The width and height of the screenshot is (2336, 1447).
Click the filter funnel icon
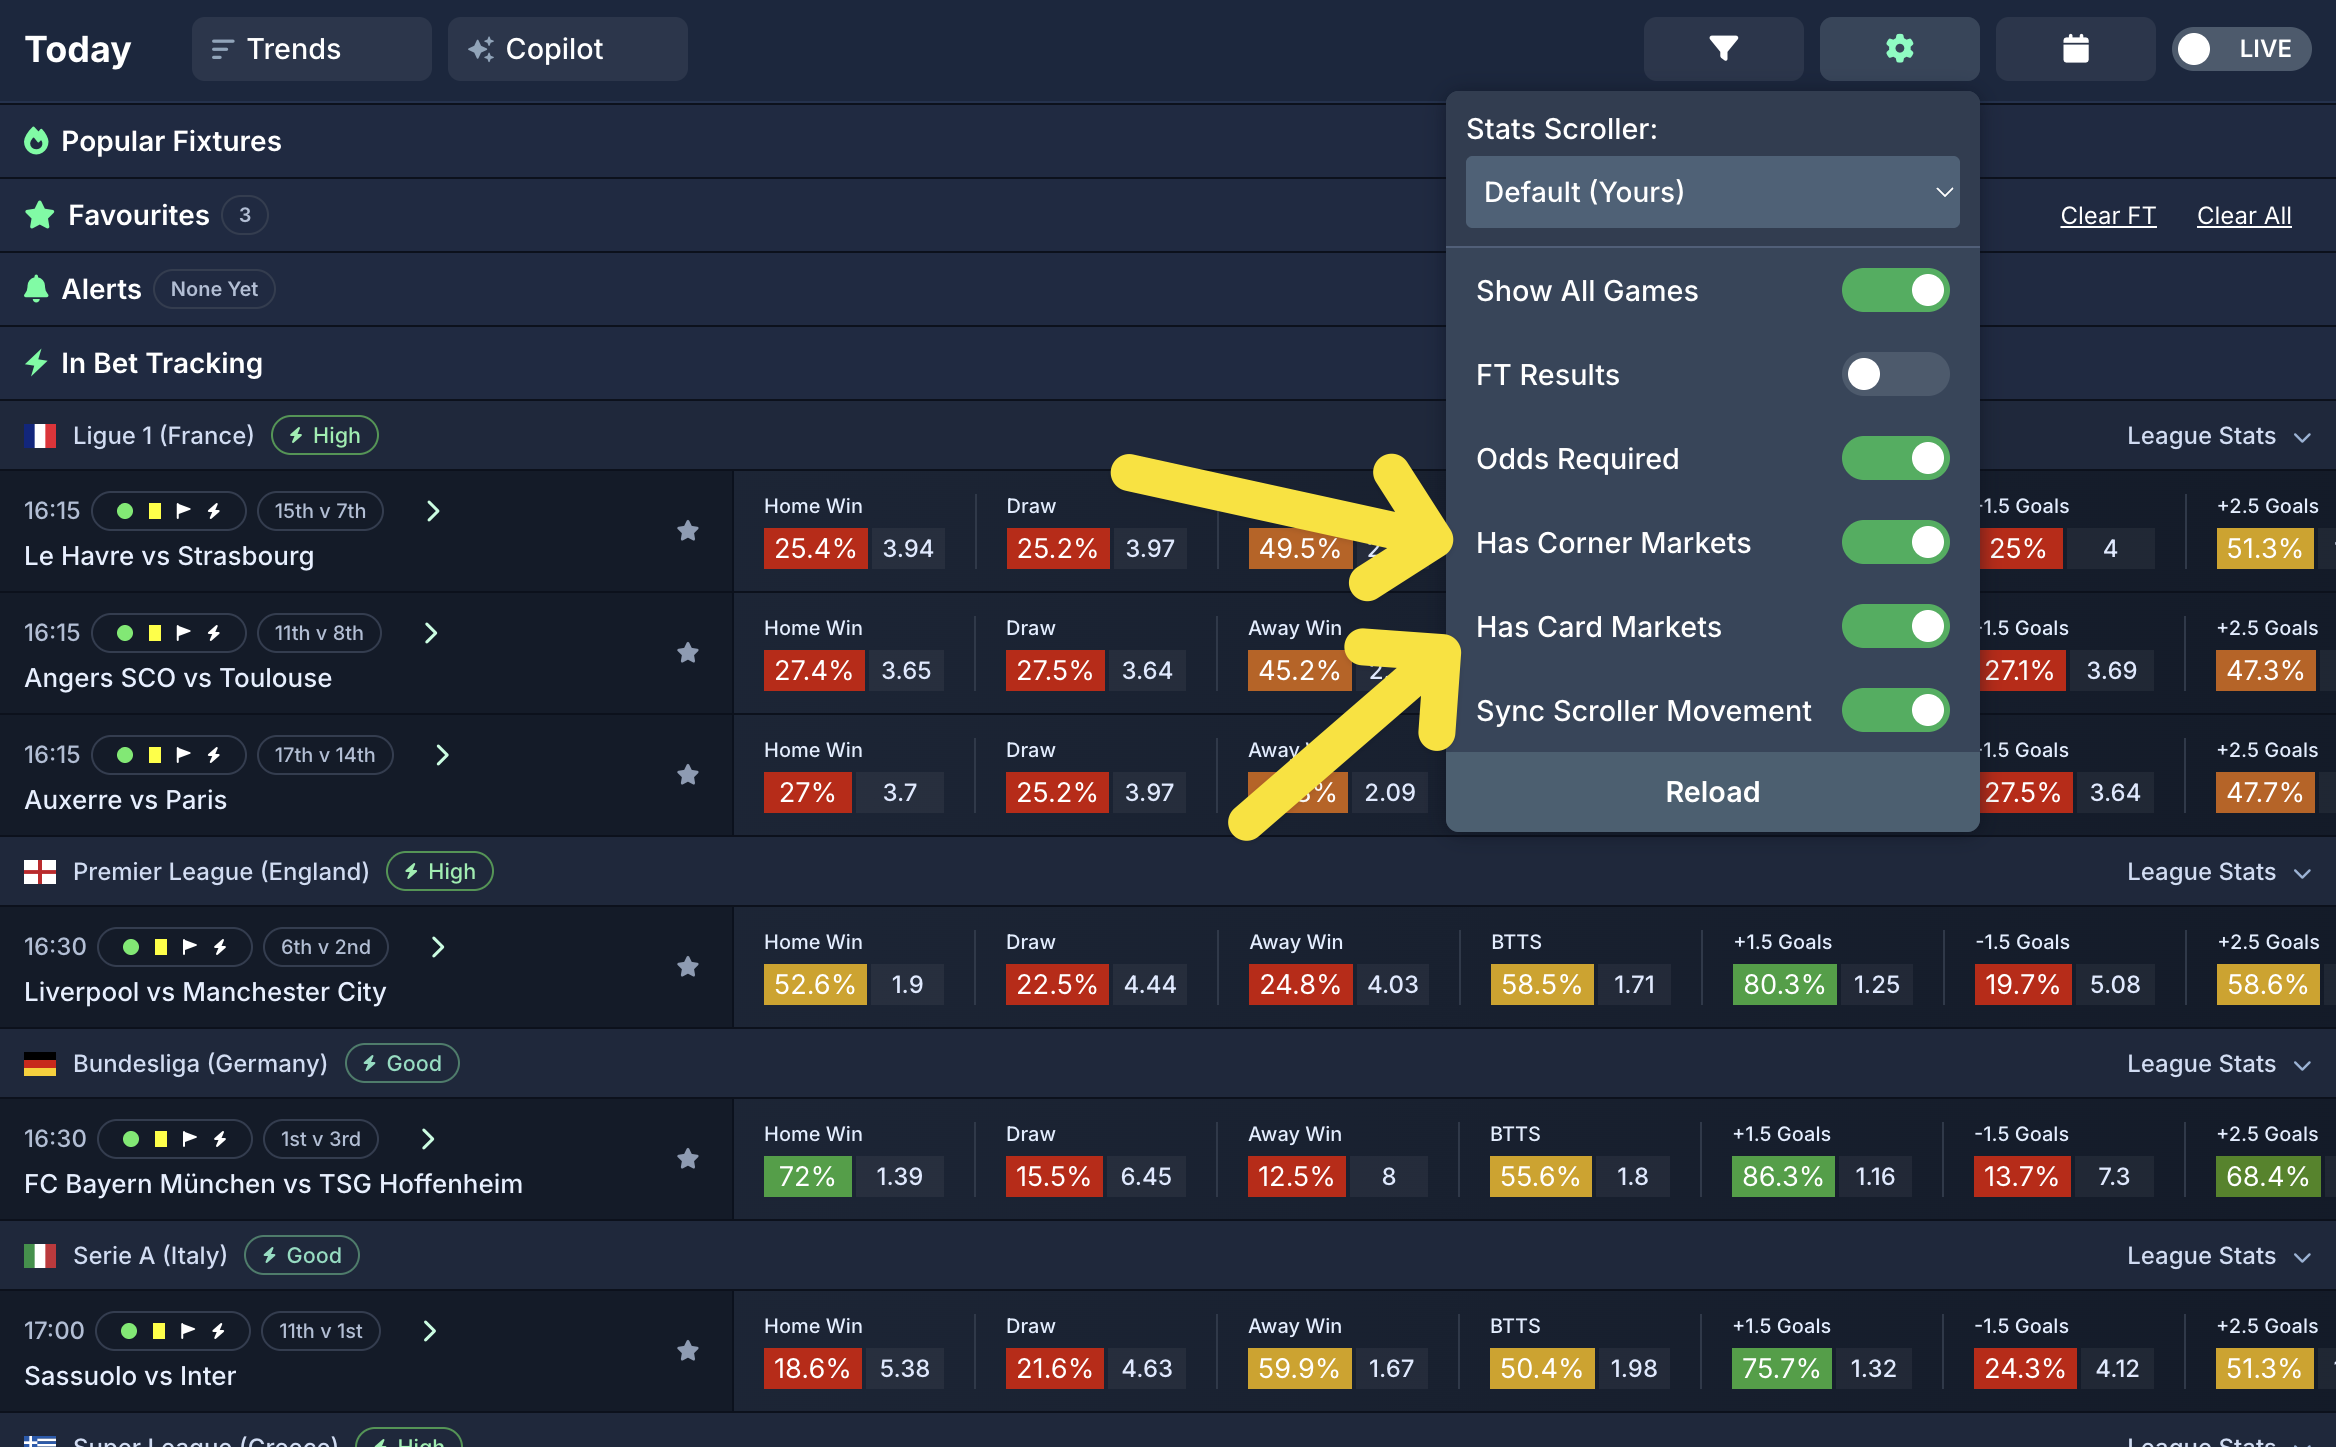(x=1723, y=48)
